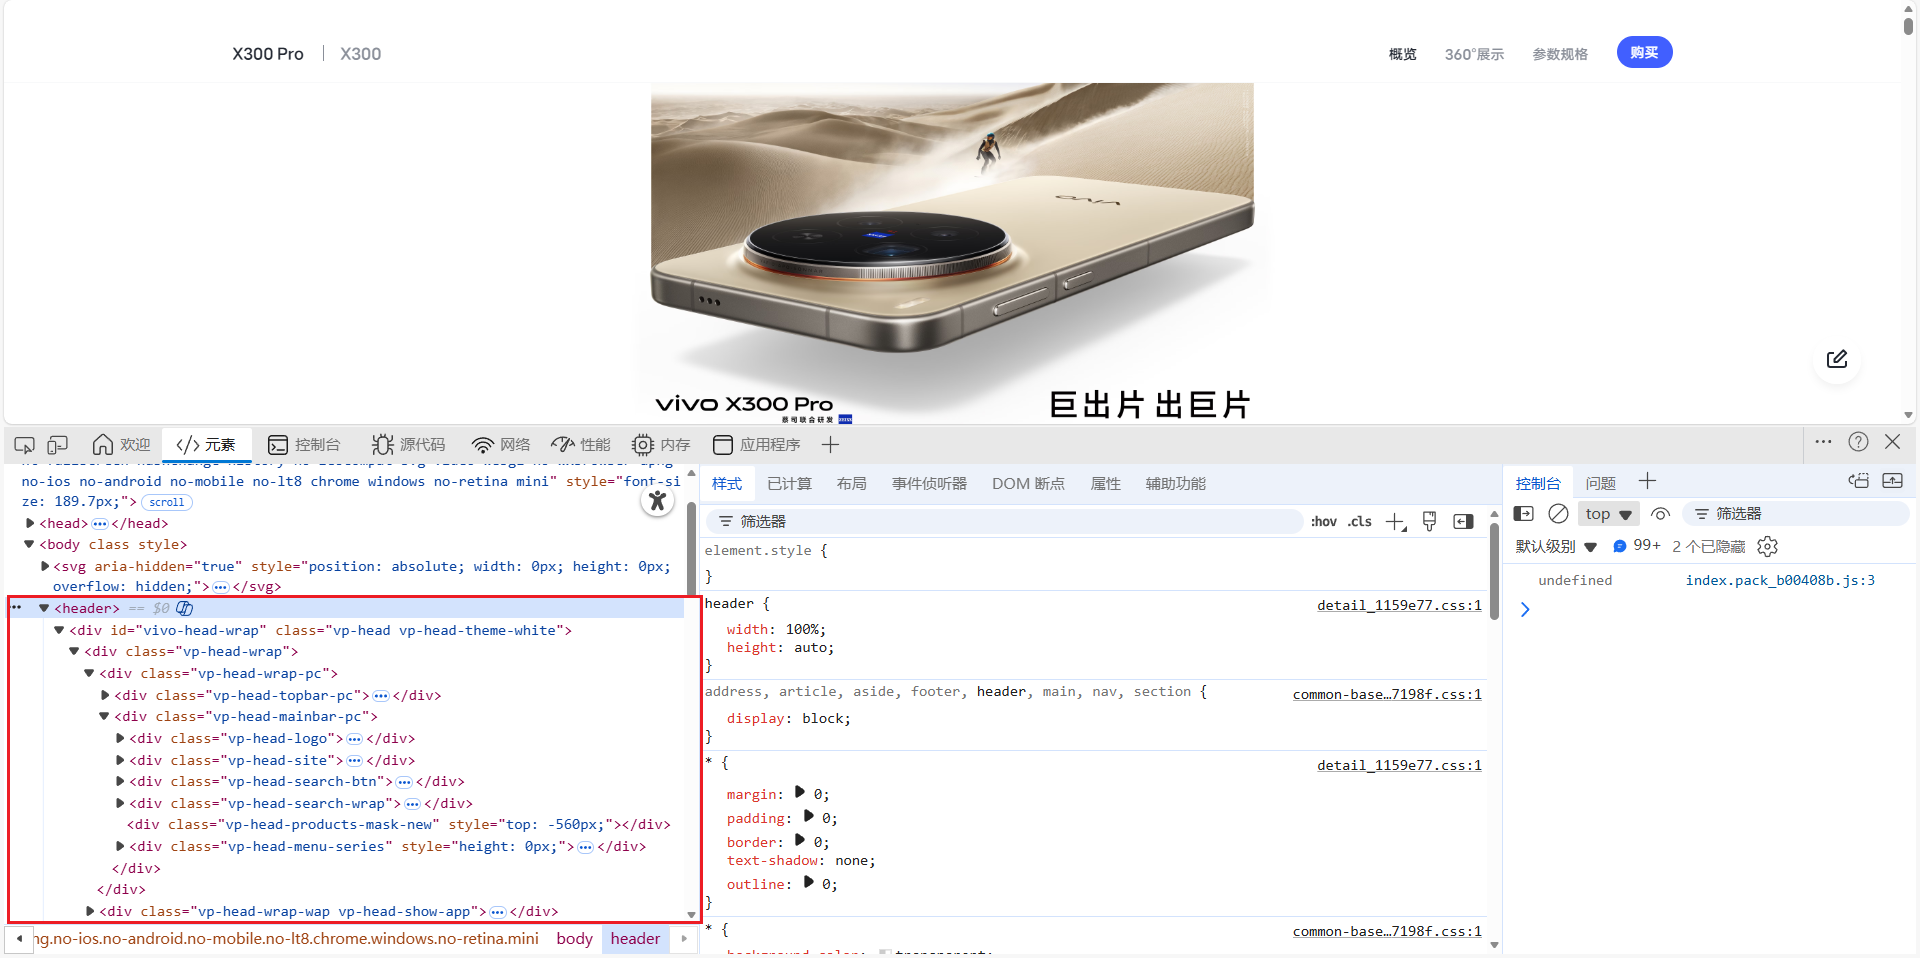Expand border shorthand triangle
The image size is (1920, 958).
799,840
